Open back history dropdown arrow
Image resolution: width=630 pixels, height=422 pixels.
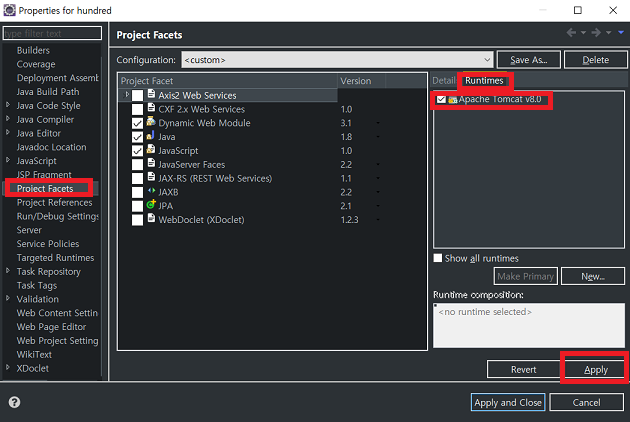pyautogui.click(x=583, y=33)
